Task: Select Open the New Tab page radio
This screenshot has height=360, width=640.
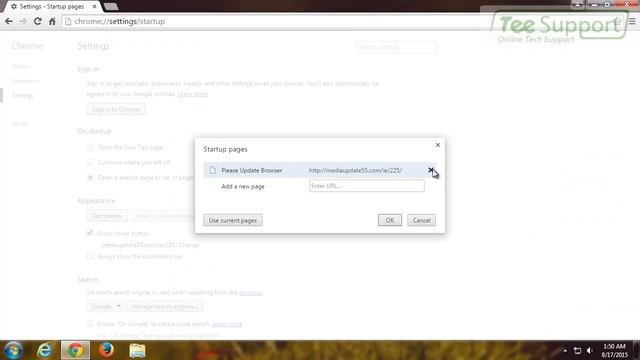Action: tap(90, 147)
